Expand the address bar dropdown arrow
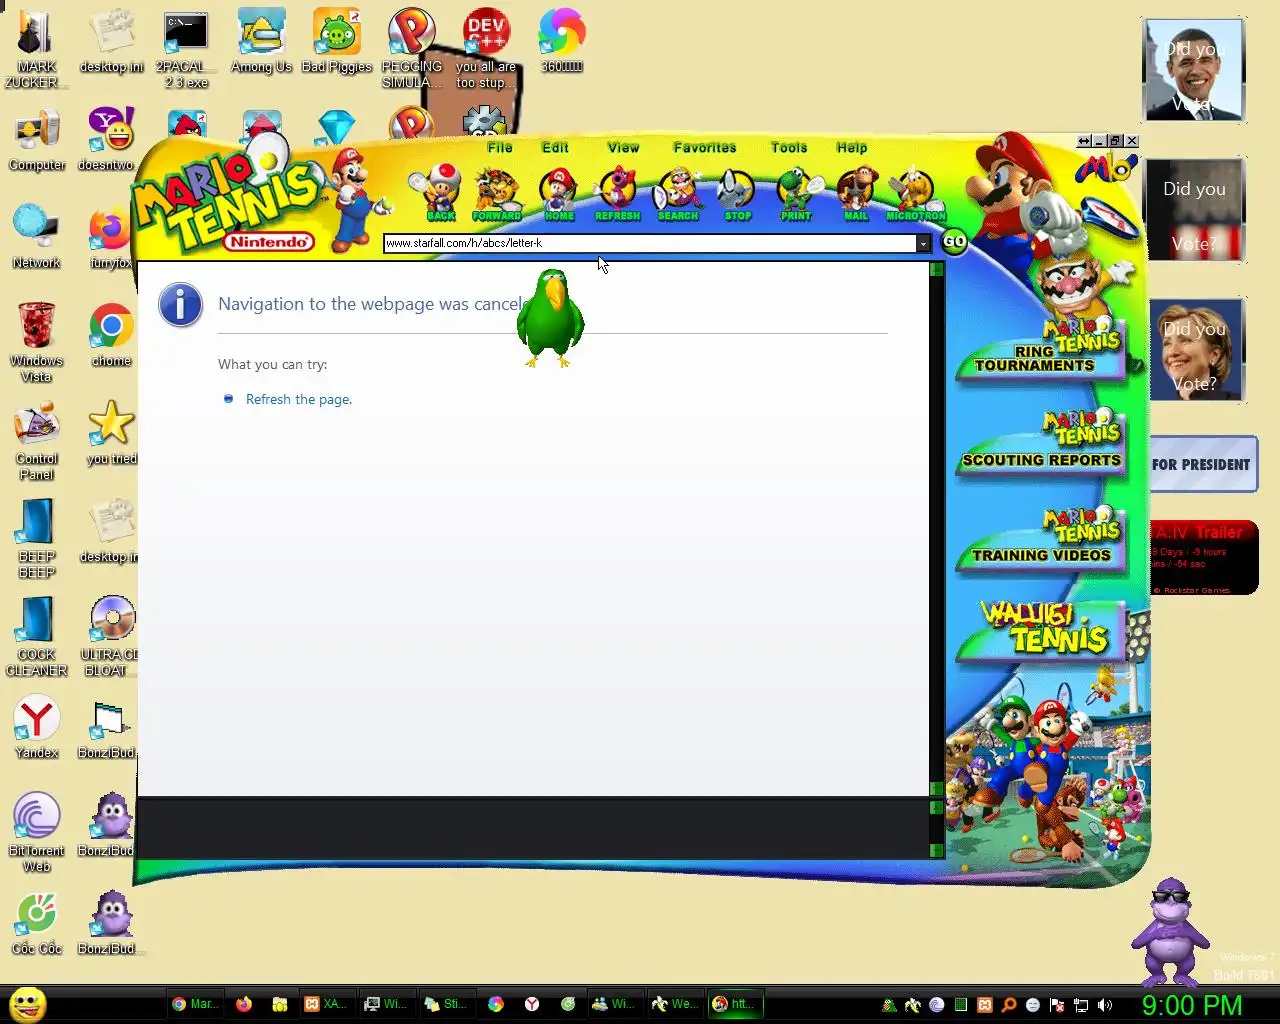 (923, 243)
